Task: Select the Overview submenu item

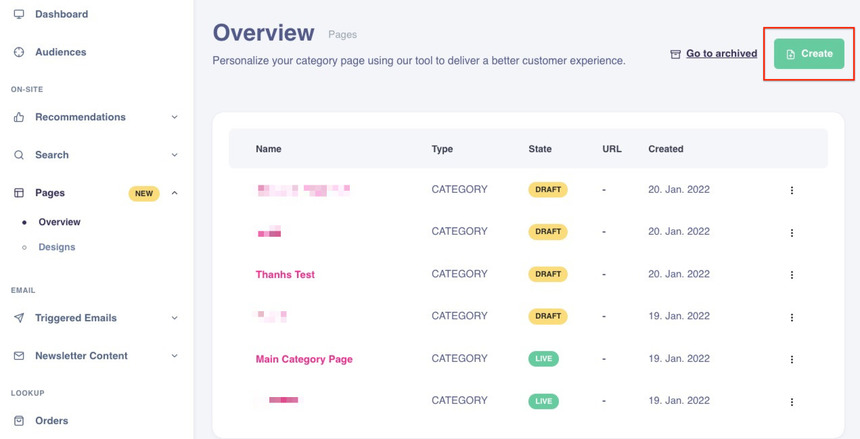Action: [59, 222]
